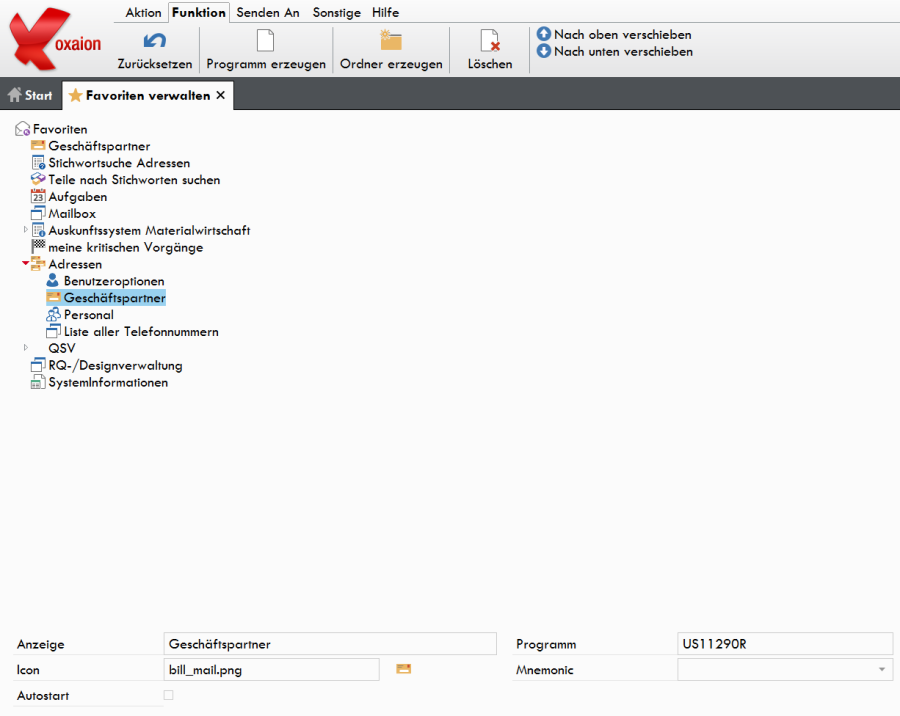900x716 pixels.
Task: Click the Anzeige text field
Action: tap(330, 644)
